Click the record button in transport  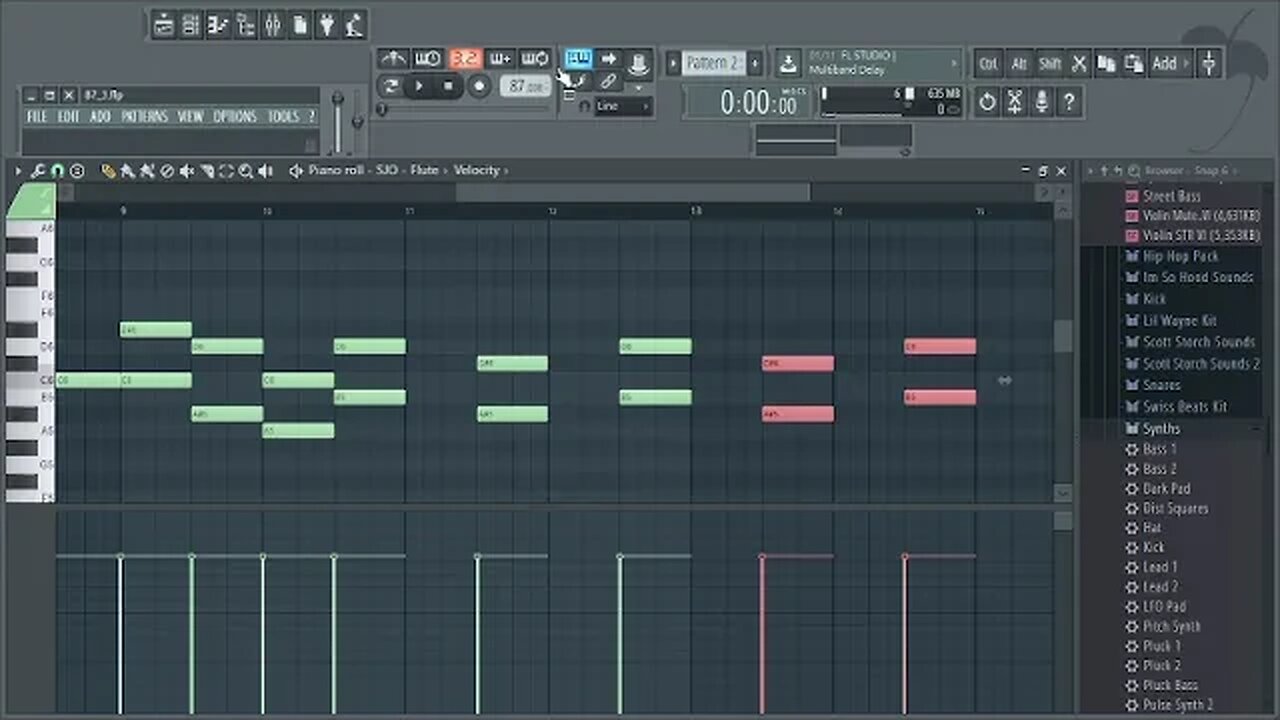479,86
